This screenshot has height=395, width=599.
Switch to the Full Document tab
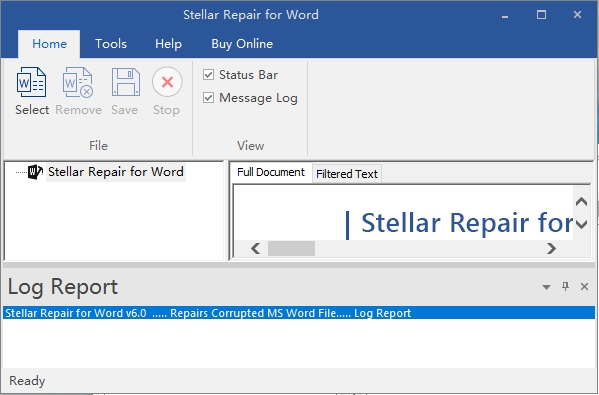[270, 172]
